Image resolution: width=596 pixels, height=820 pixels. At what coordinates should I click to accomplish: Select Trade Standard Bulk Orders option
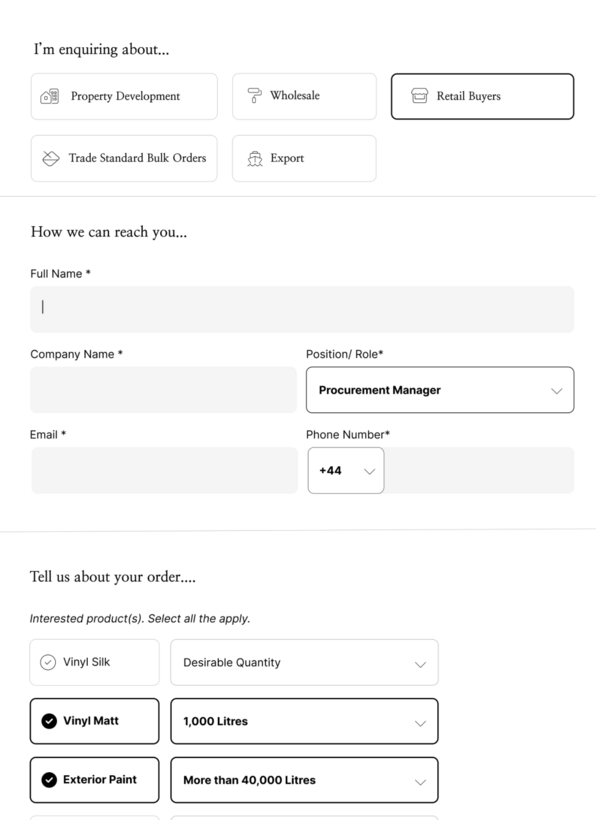124,158
